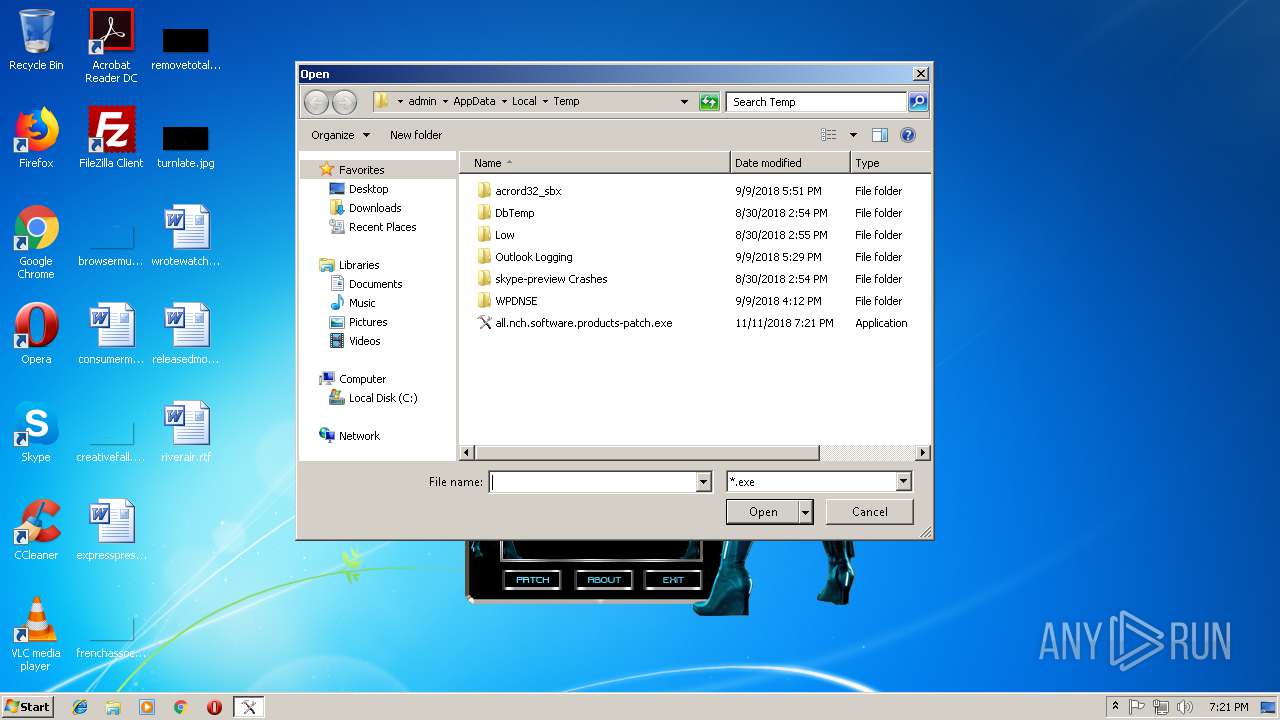
Task: Expand the view options dropdown arrow
Action: (x=853, y=135)
